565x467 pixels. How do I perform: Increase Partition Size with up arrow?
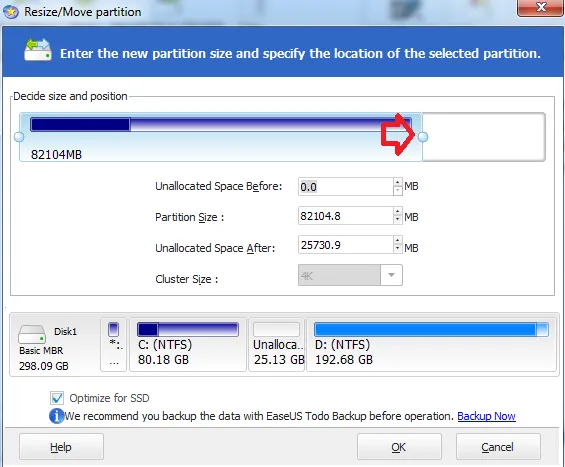click(x=397, y=211)
